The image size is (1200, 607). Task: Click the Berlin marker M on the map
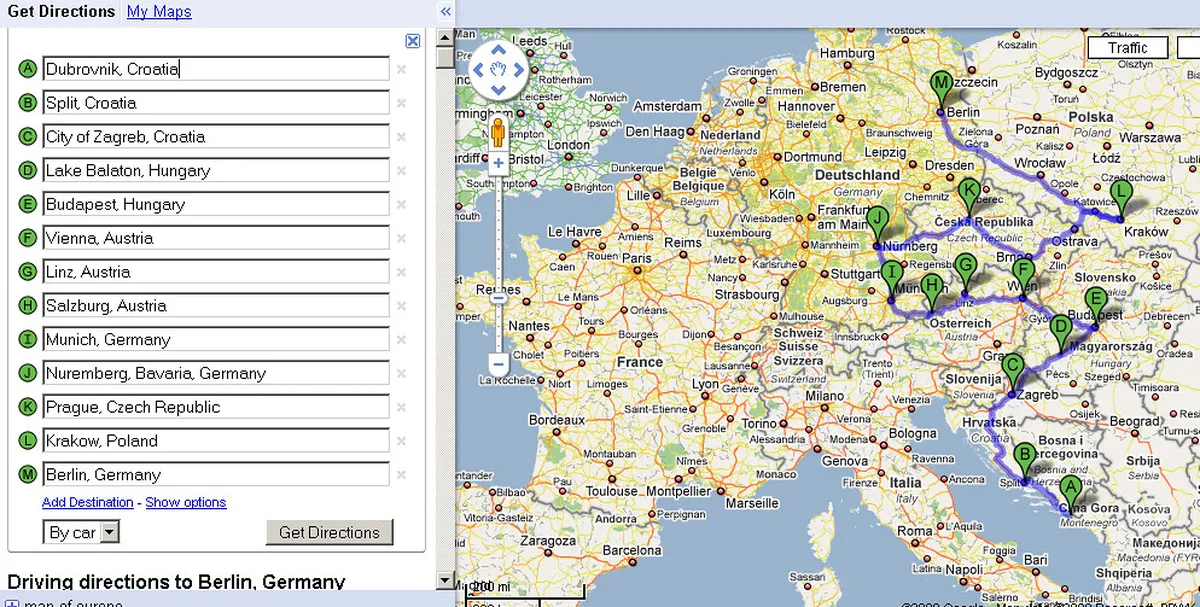click(x=941, y=87)
